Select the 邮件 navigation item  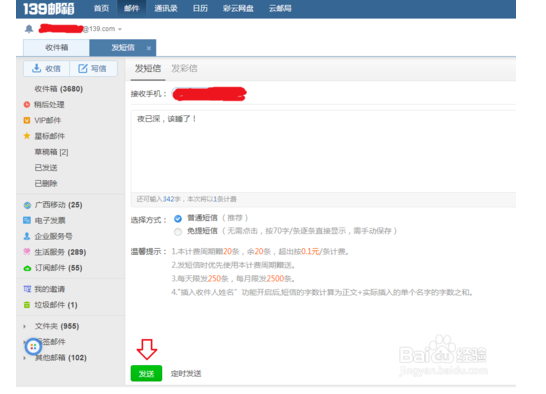pyautogui.click(x=132, y=8)
